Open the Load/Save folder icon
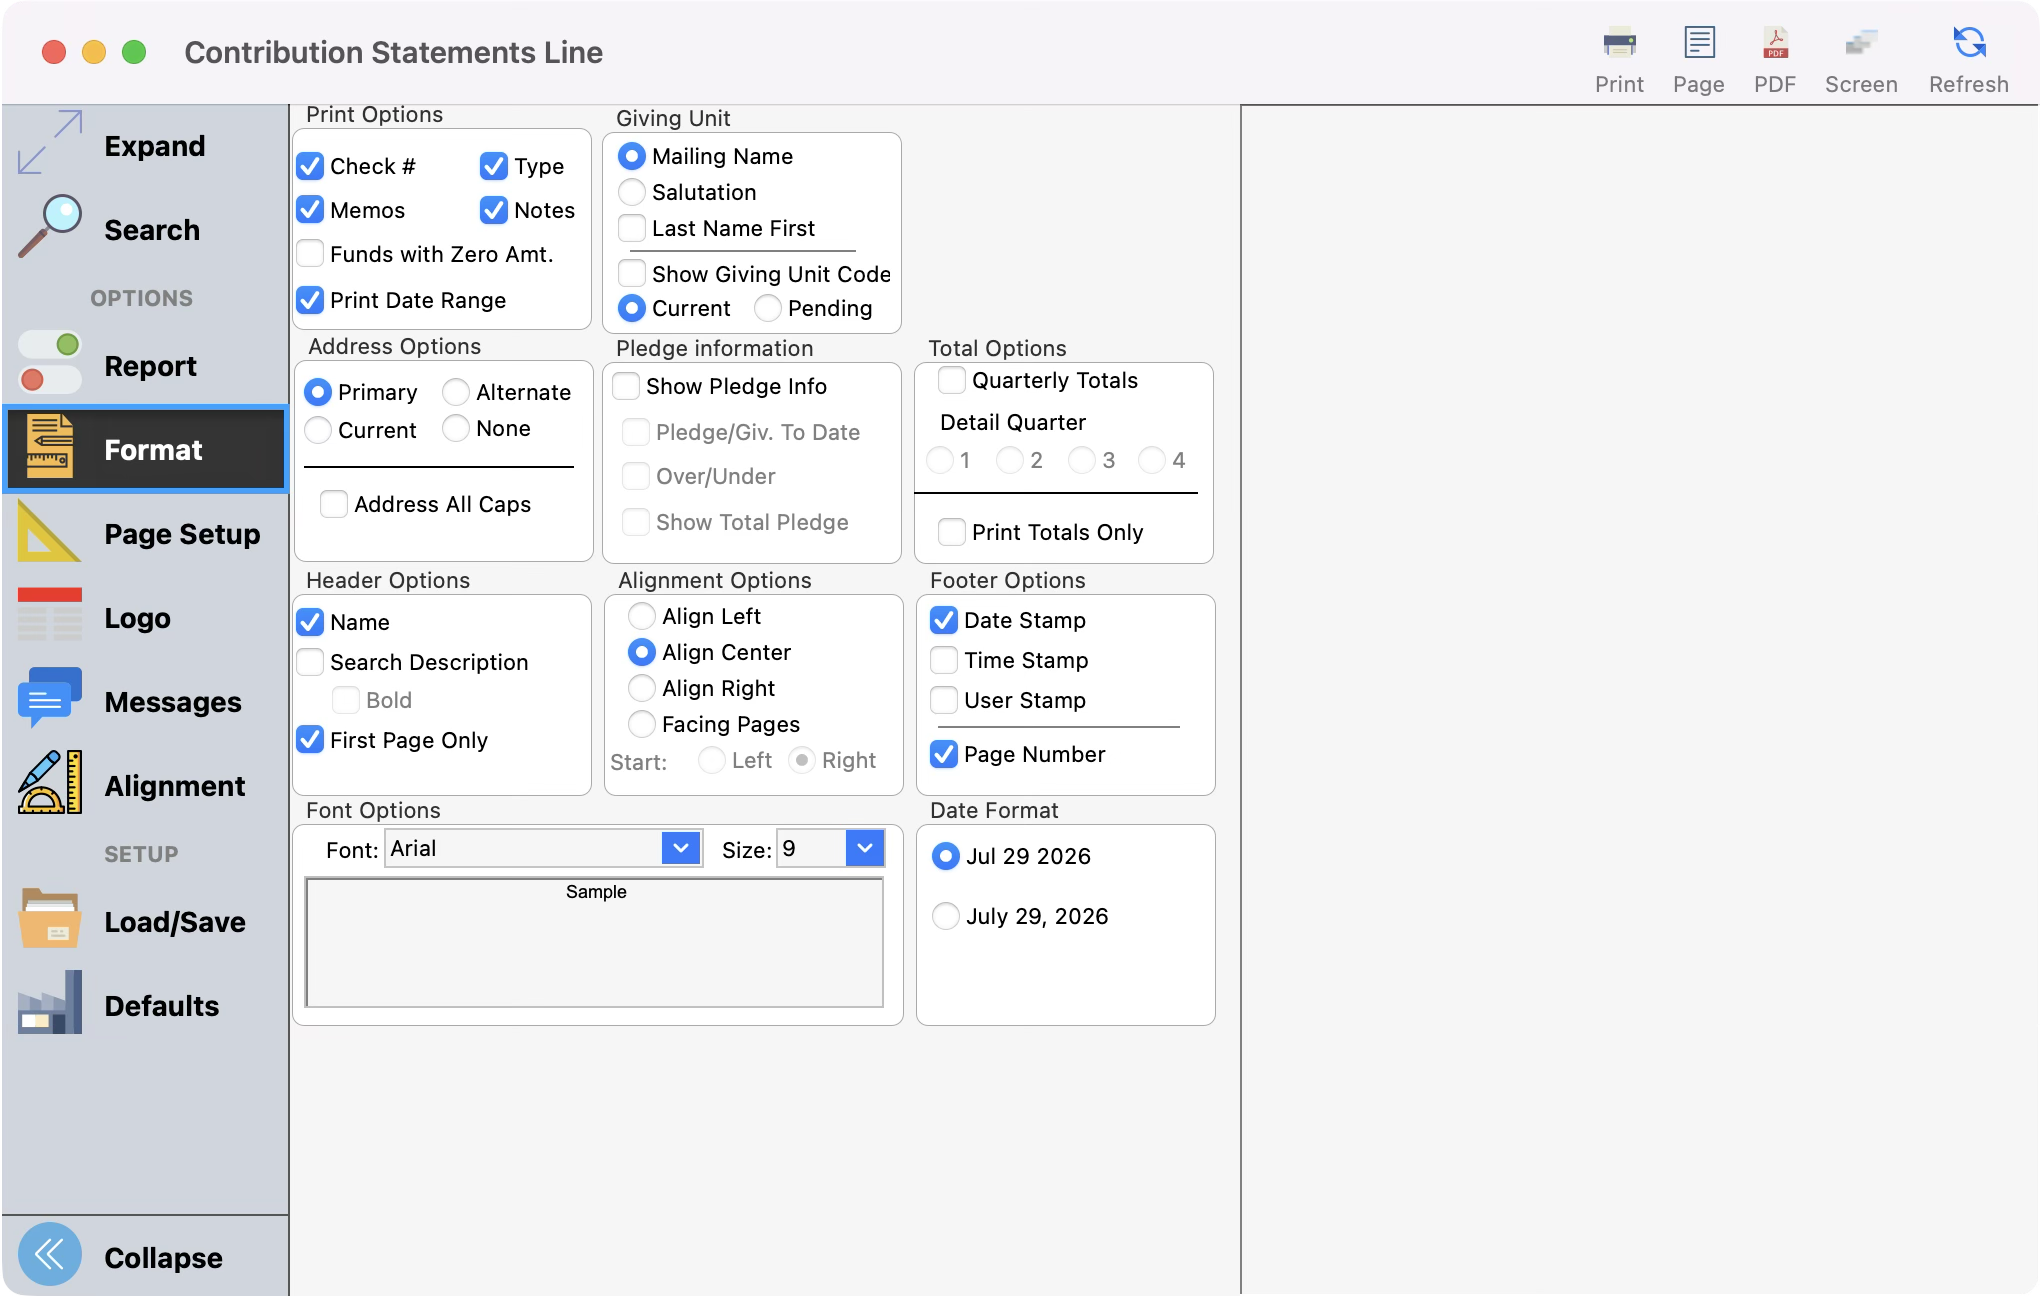 [50, 919]
